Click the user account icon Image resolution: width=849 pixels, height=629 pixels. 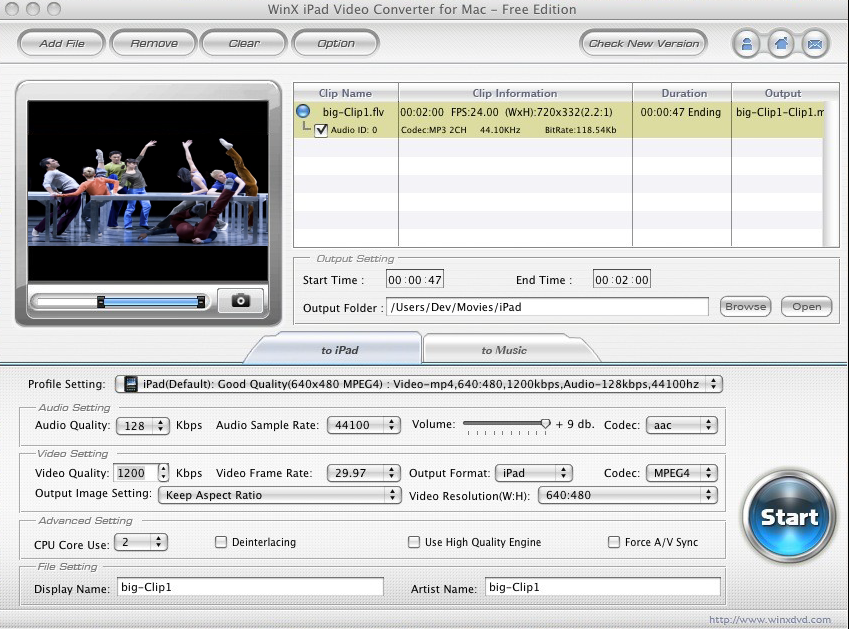[x=747, y=44]
